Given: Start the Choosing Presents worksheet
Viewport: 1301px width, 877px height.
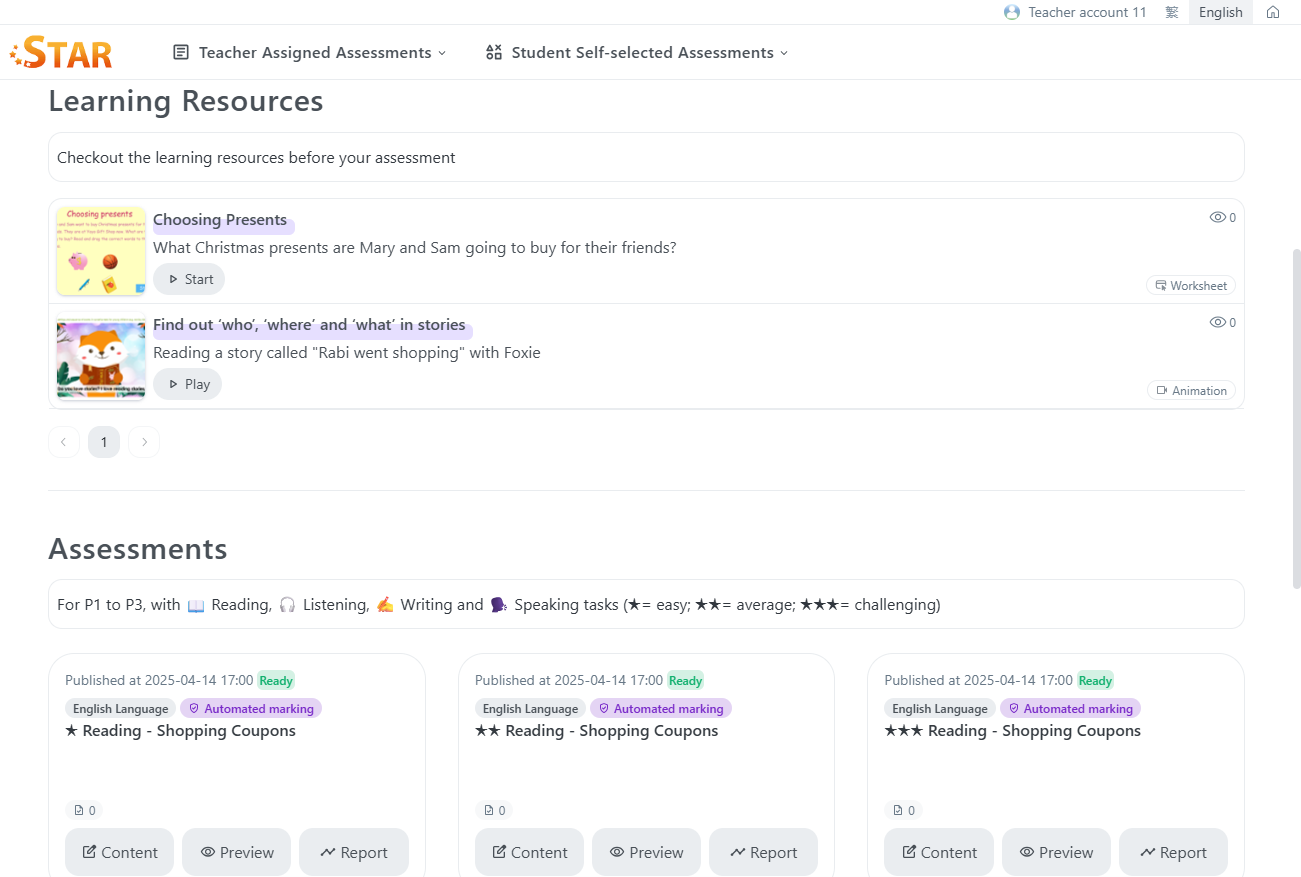Looking at the screenshot, I should pos(189,279).
